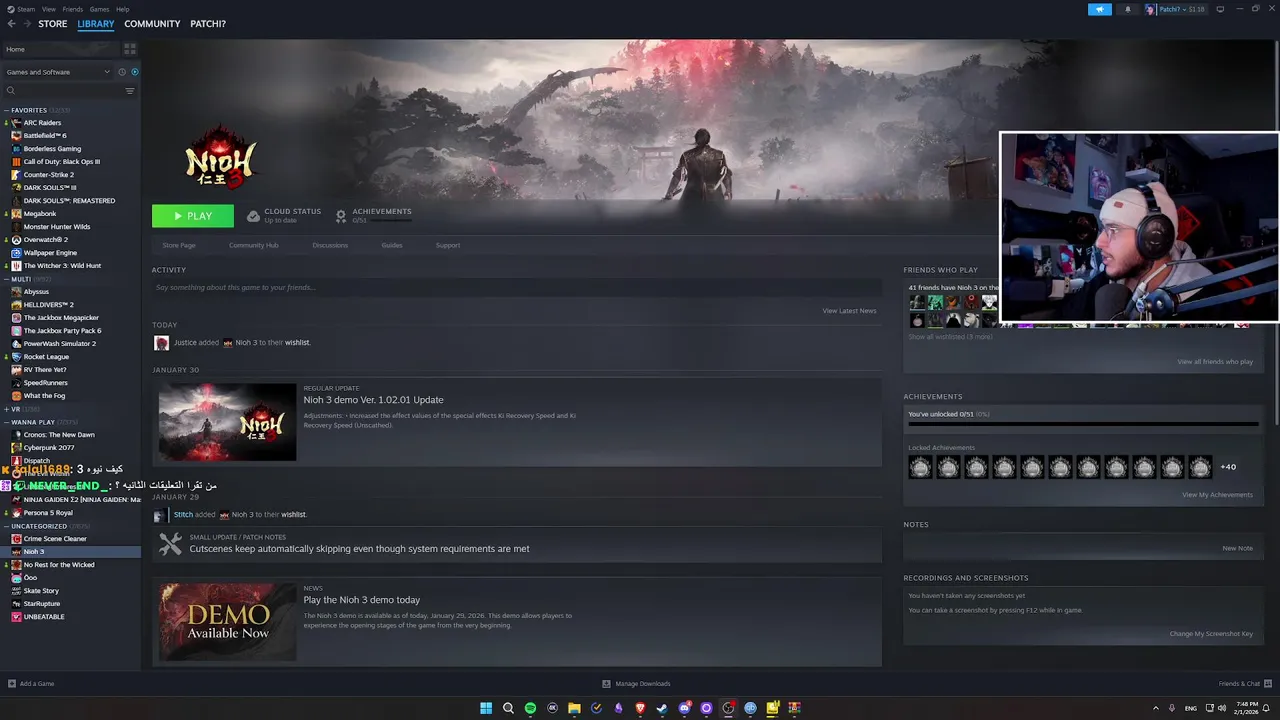
Task: Click View My Achievements link
Action: coord(1217,495)
